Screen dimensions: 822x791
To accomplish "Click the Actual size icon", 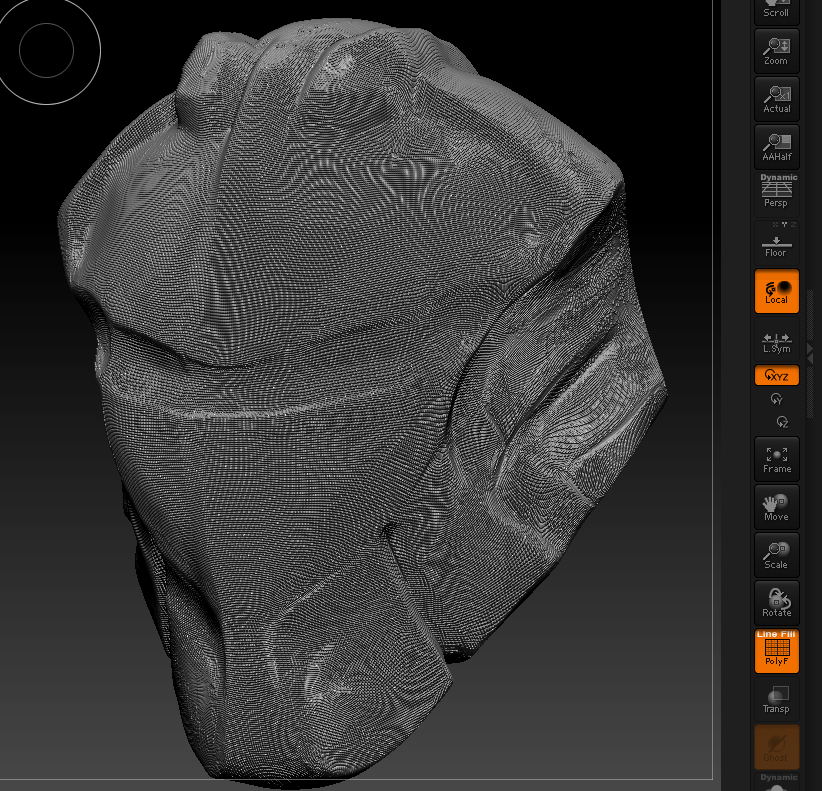I will (776, 98).
